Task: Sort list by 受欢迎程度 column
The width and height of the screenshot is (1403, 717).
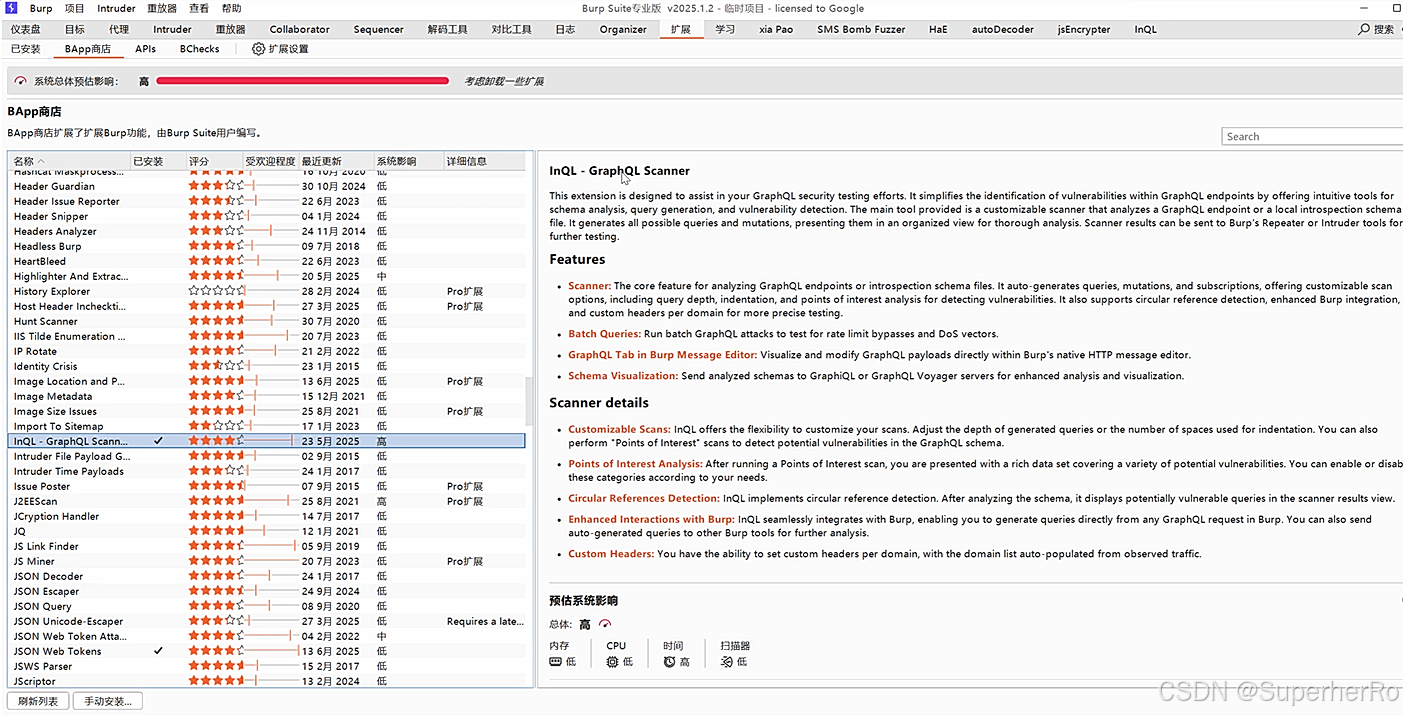Action: (x=271, y=161)
